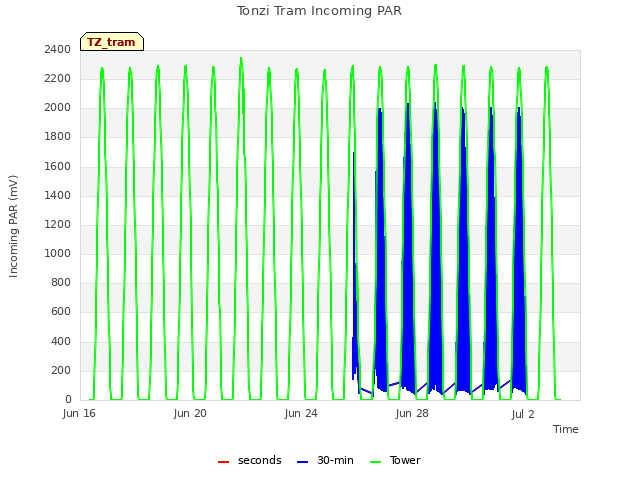Click the 1800 y-axis tick label
Image resolution: width=640 pixels, height=480 pixels.
tap(58, 137)
